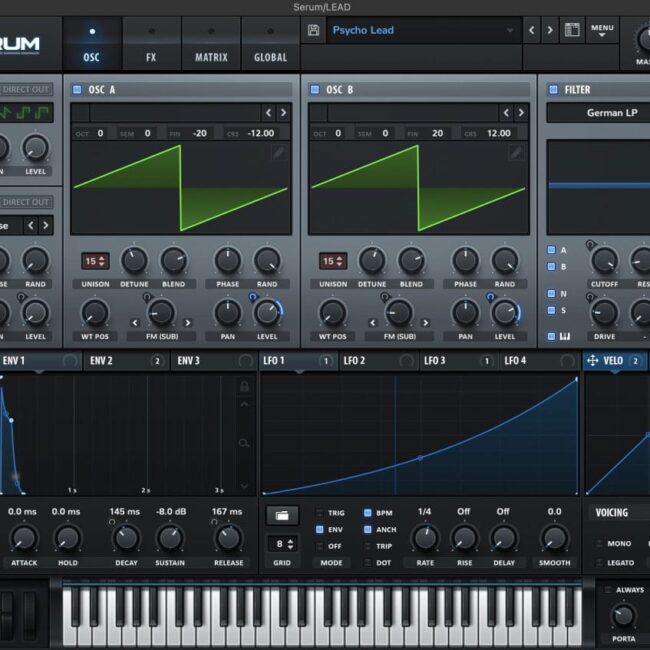This screenshot has width=650, height=650.
Task: Click the pencil edit icon in OSC B
Action: click(x=516, y=153)
